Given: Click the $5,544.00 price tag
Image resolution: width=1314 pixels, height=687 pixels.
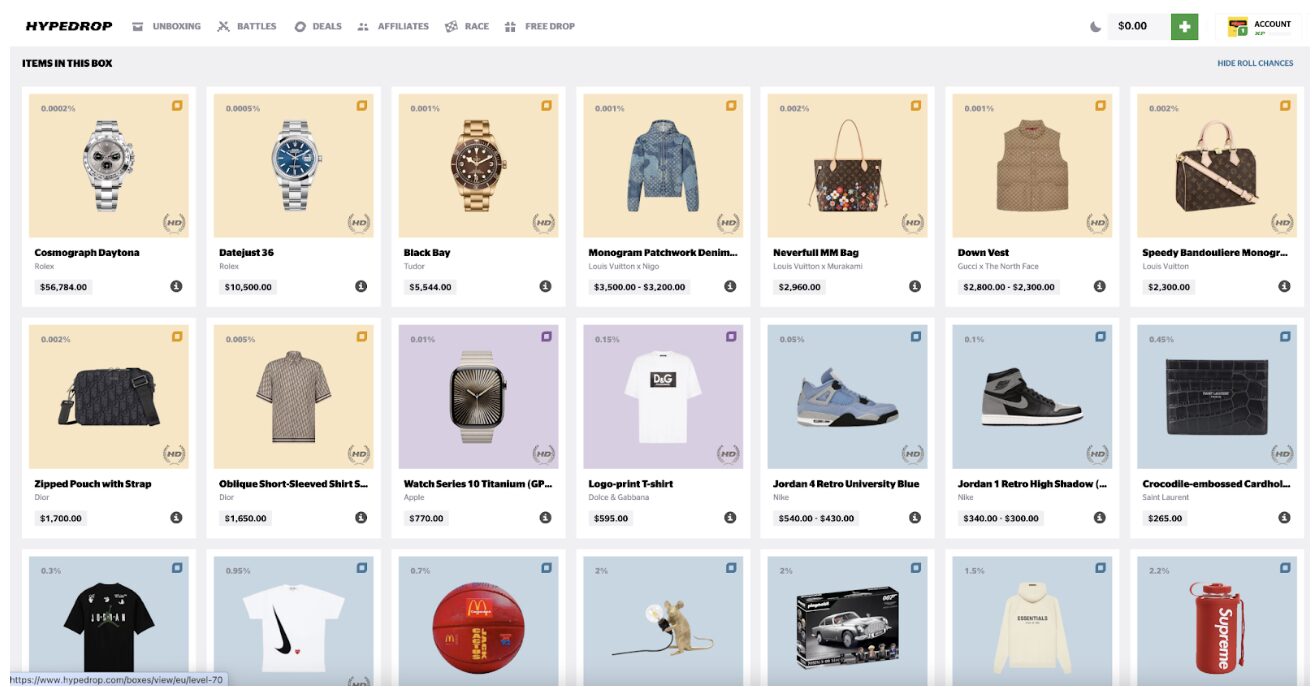Looking at the screenshot, I should [430, 287].
